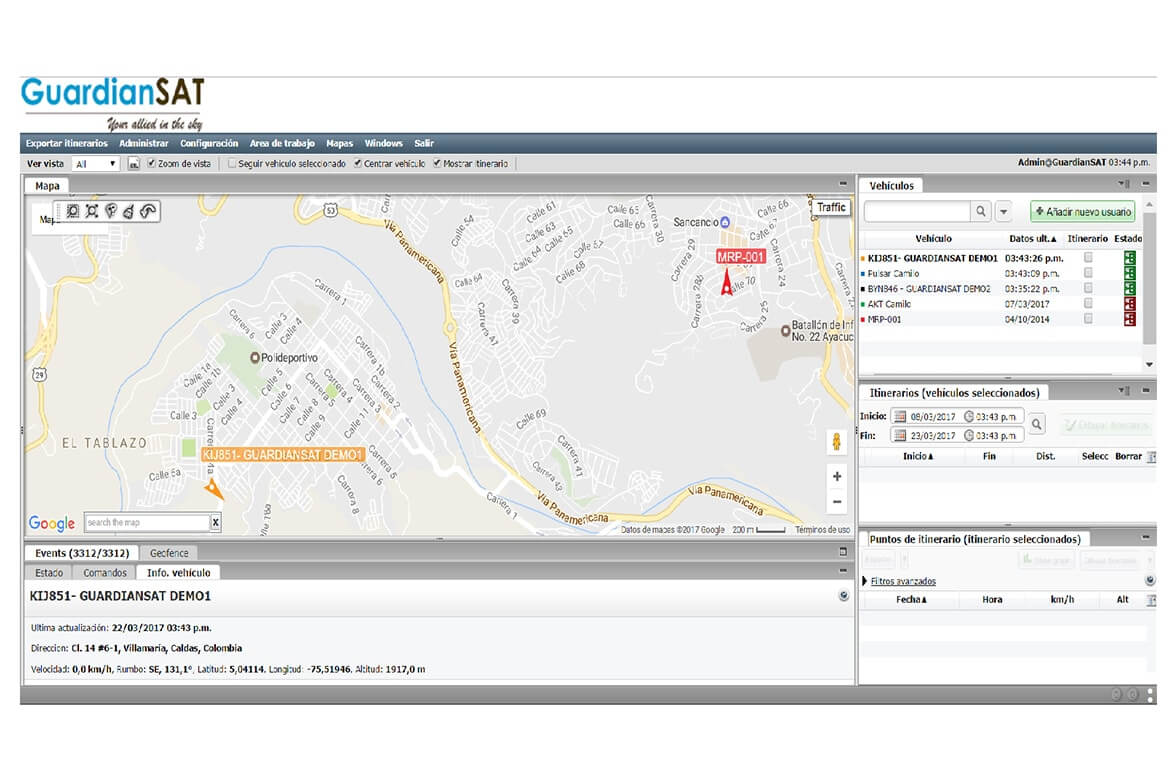Click the search magnifier in Vehículos panel
Viewport: 1170px width, 780px height.
click(981, 212)
